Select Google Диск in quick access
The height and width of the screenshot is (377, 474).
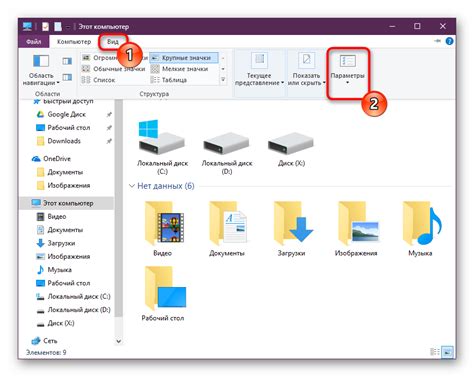pos(66,114)
